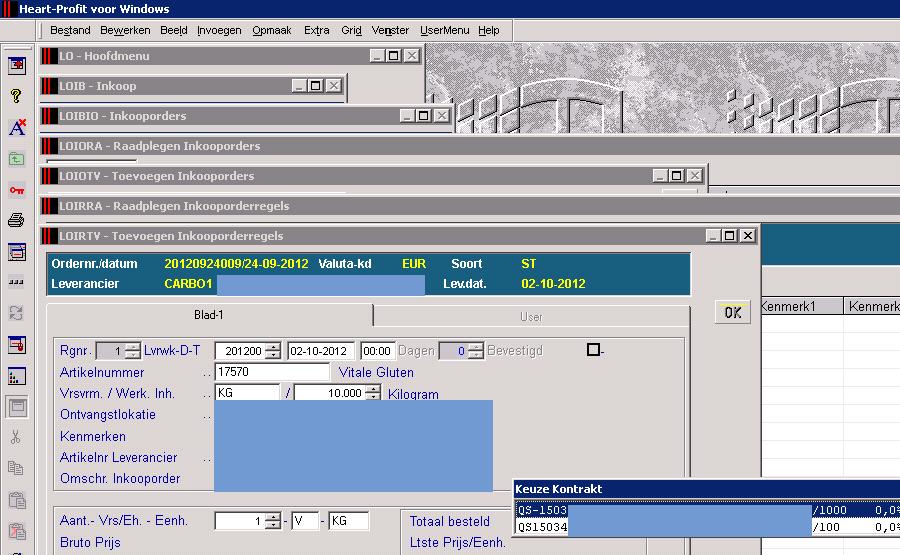Open the Help menu
Image resolution: width=900 pixels, height=555 pixels.
[488, 30]
